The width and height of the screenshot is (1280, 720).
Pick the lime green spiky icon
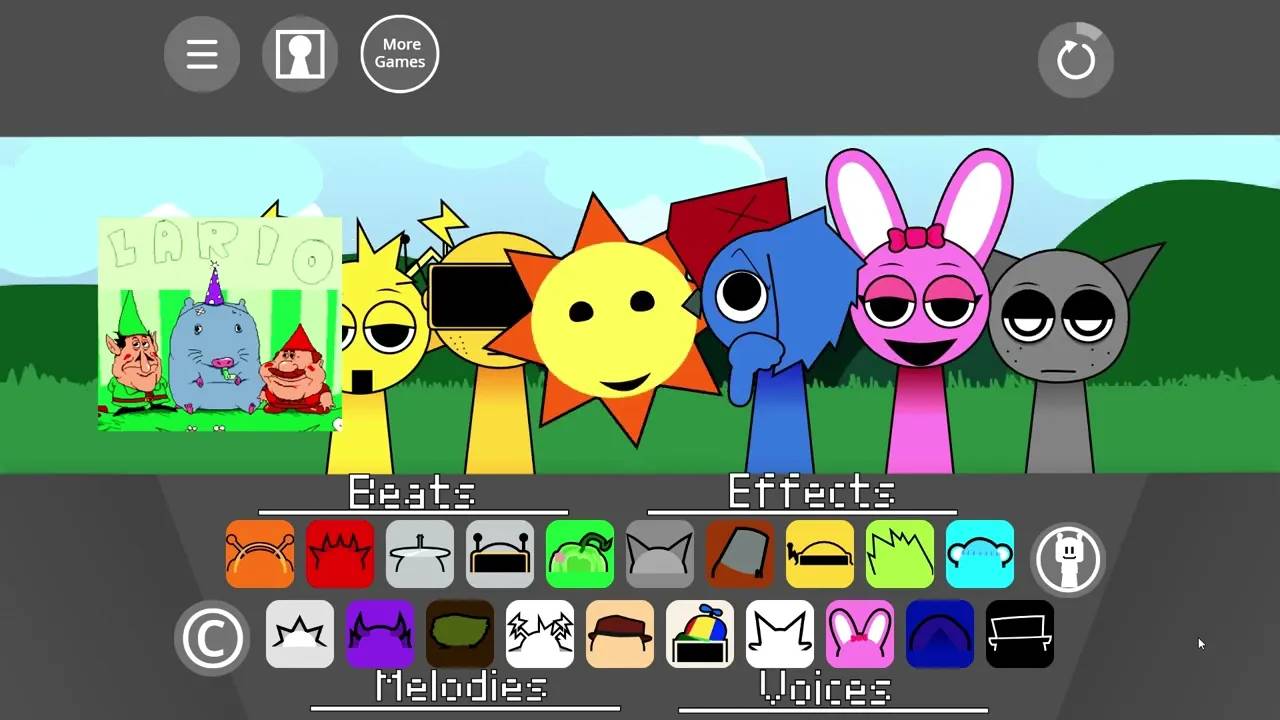tap(900, 554)
